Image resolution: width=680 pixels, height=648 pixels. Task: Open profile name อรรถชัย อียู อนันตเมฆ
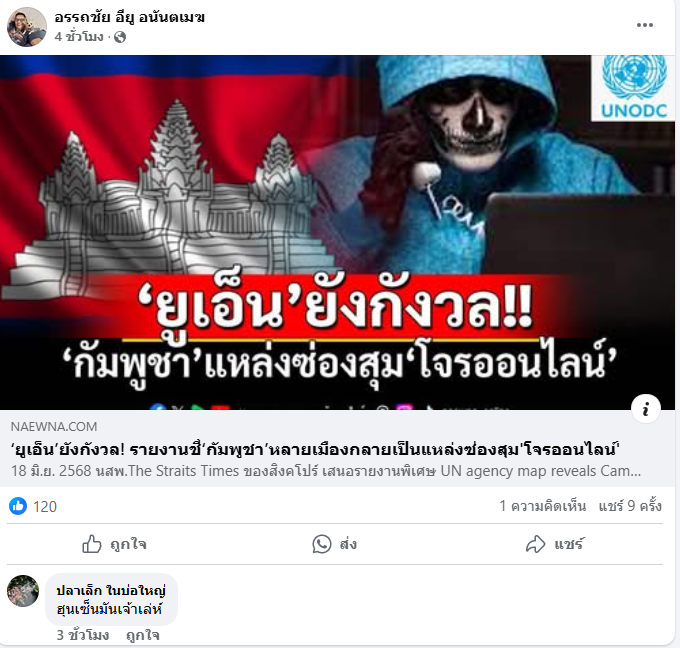coord(129,17)
